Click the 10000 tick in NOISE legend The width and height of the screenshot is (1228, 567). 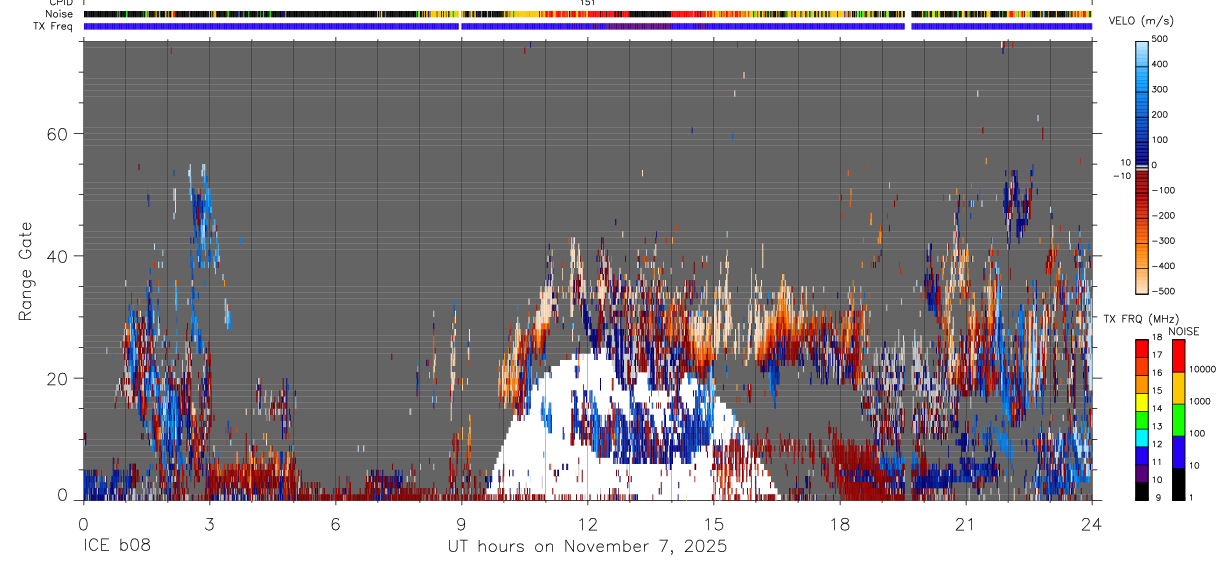tap(1201, 369)
